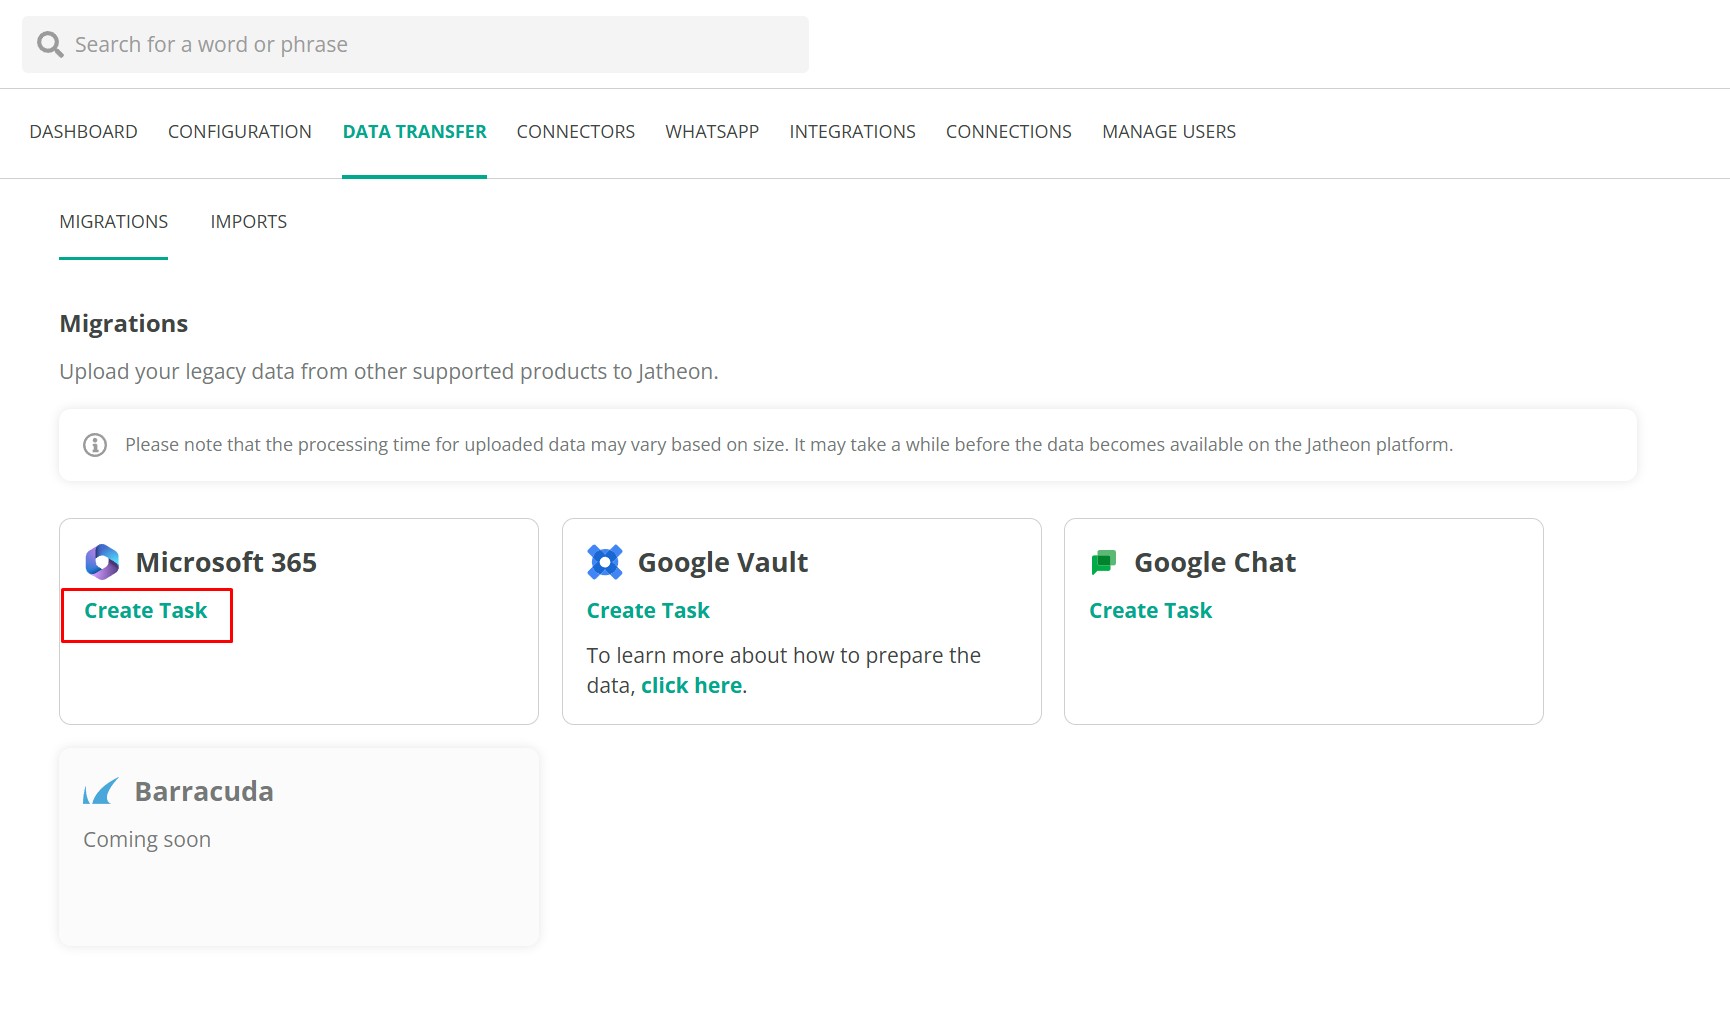This screenshot has height=1009, width=1730.
Task: Open the WhatsApp tab
Action: [x=712, y=132]
